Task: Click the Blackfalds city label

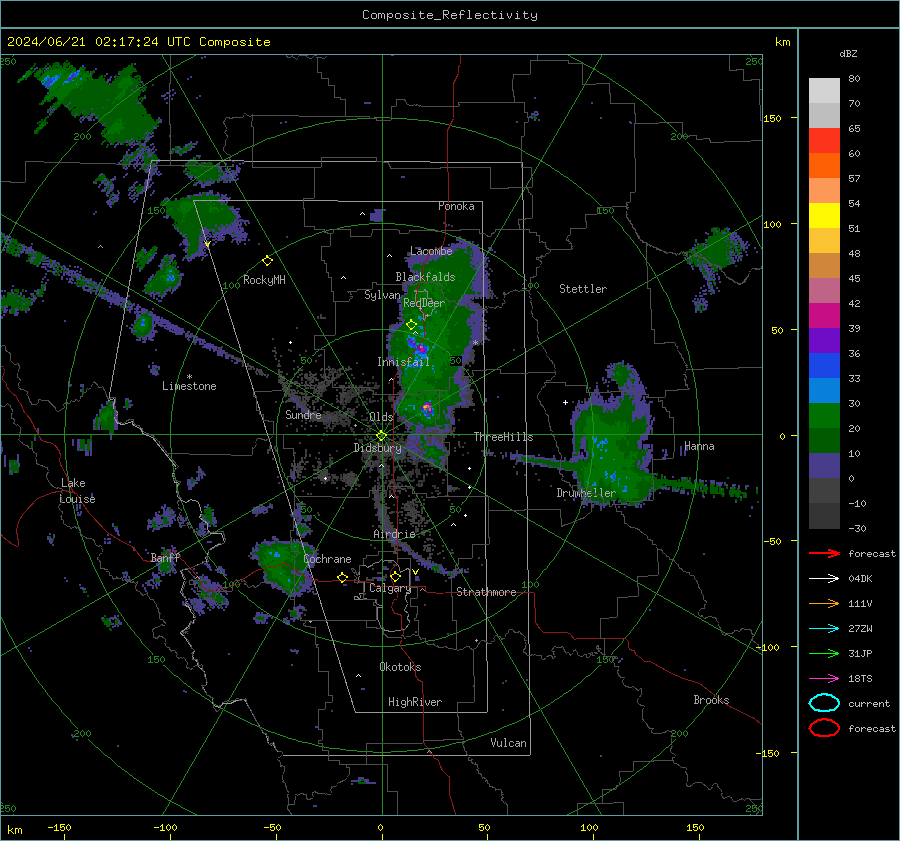Action: pyautogui.click(x=425, y=277)
